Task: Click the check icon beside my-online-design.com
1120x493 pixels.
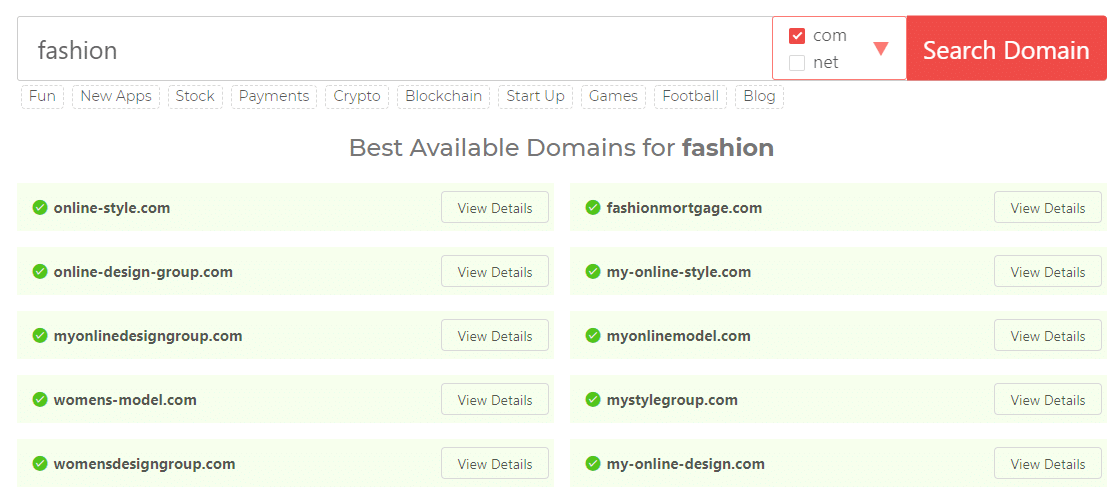Action: [593, 464]
